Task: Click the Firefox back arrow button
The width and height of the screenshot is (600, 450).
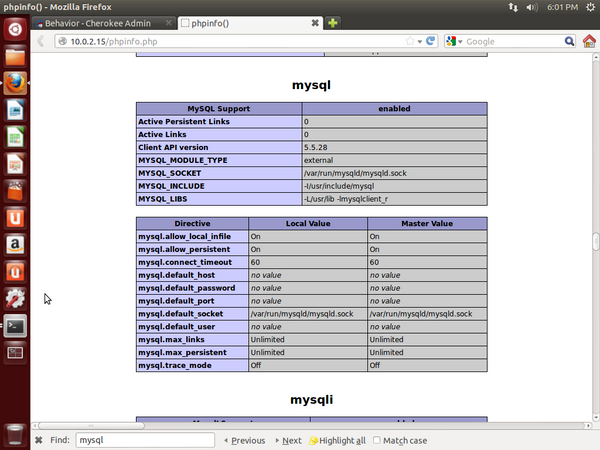Action: (x=41, y=42)
